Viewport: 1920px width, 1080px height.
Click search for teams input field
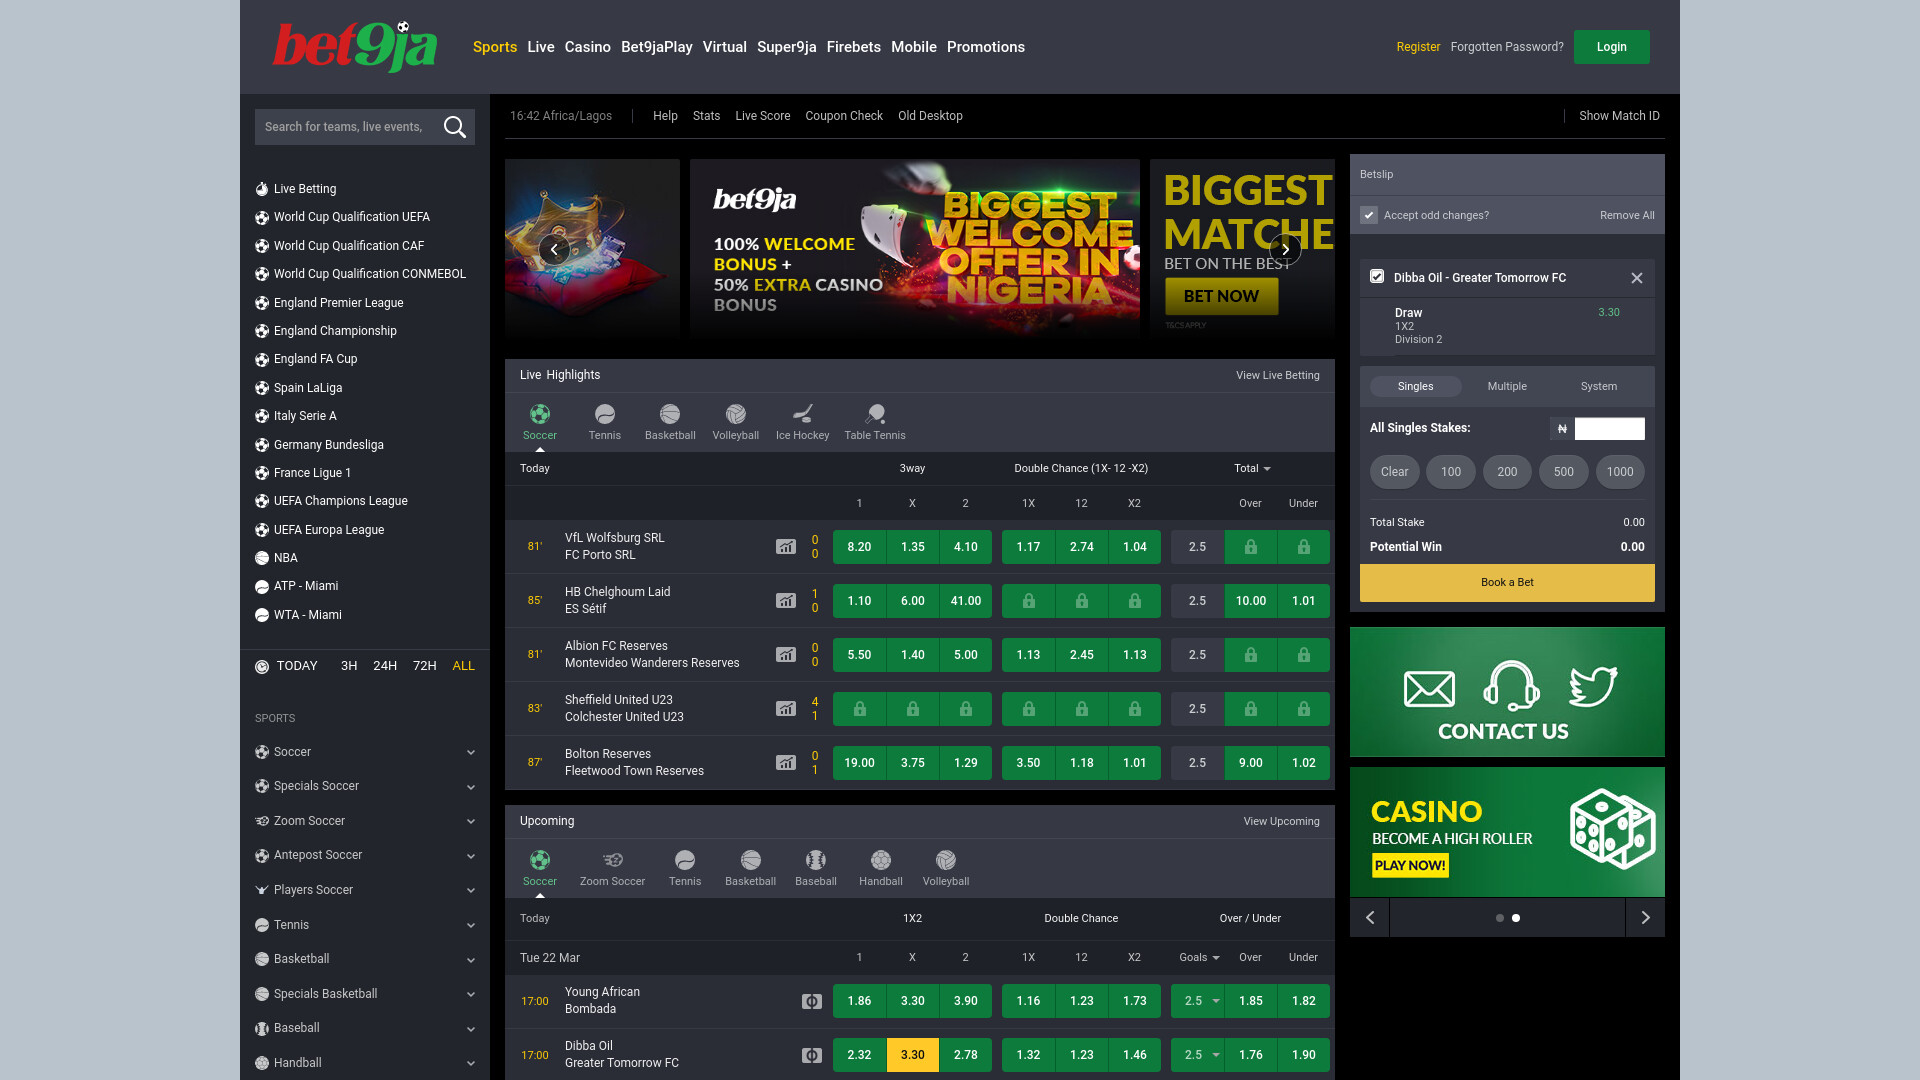click(345, 127)
